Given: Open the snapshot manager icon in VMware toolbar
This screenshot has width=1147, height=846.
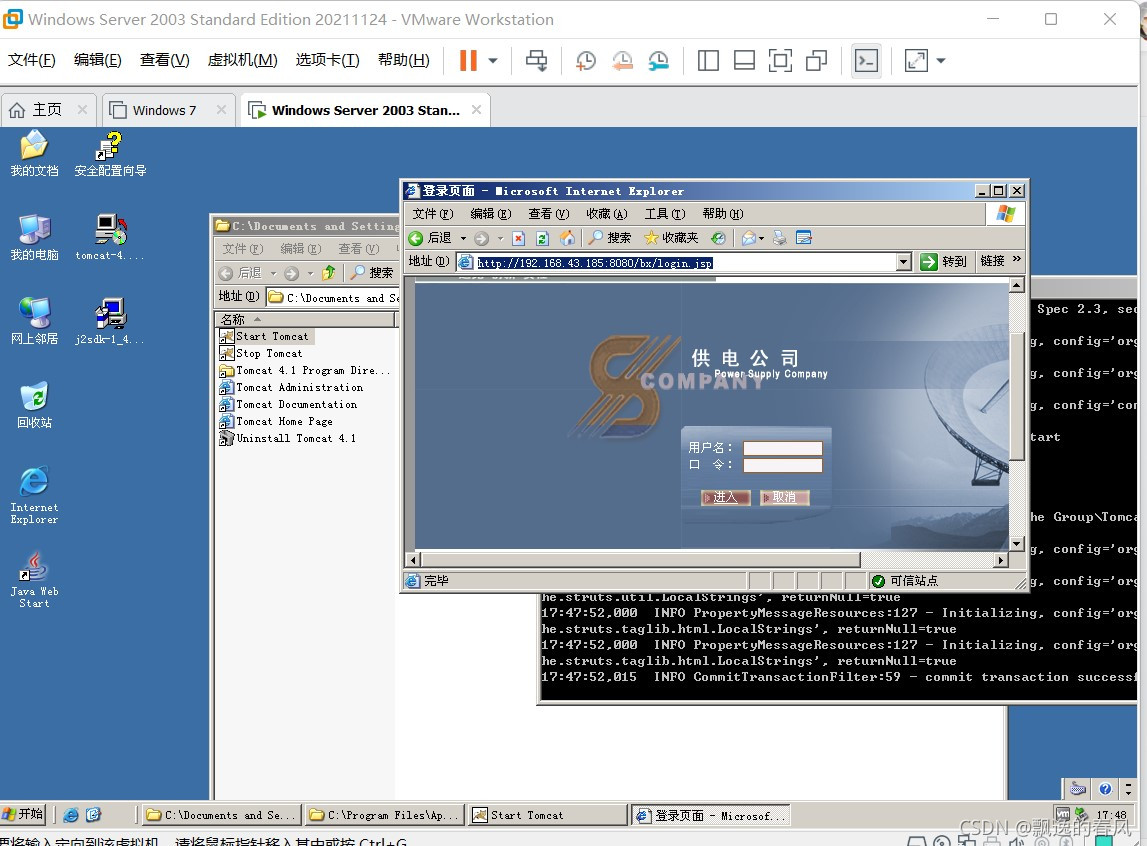Looking at the screenshot, I should (x=658, y=61).
